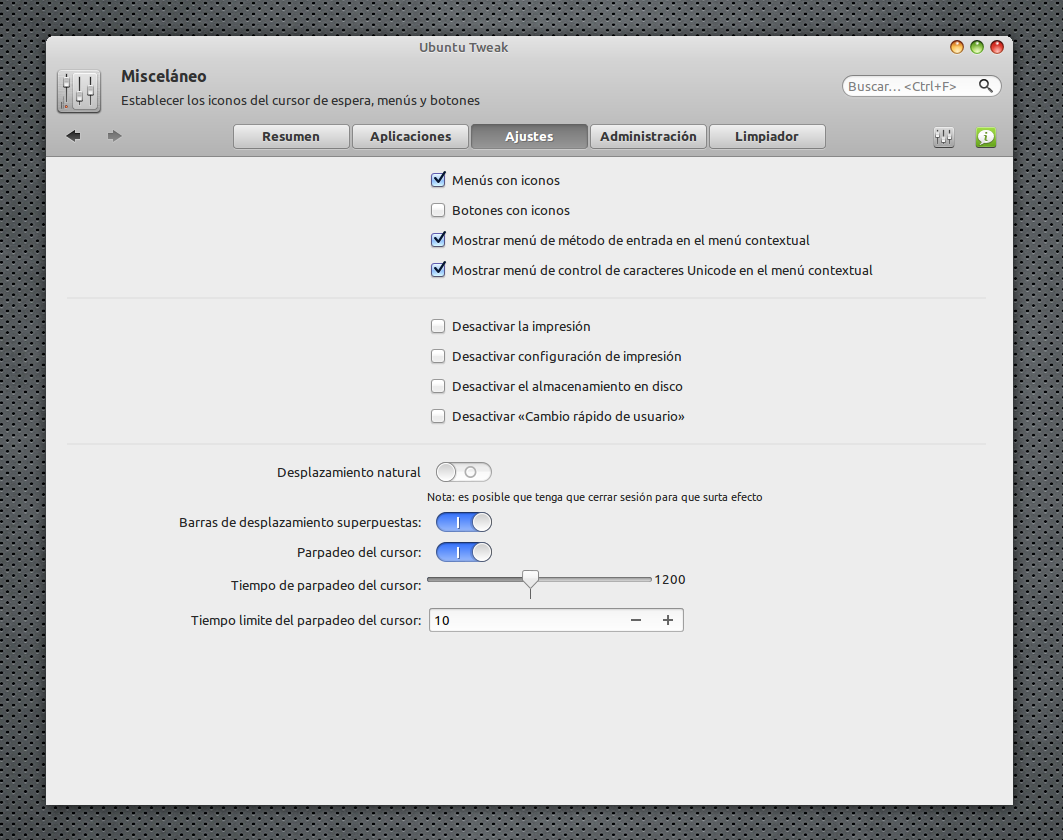
Task: Switch to the Resumen tab
Action: (x=291, y=136)
